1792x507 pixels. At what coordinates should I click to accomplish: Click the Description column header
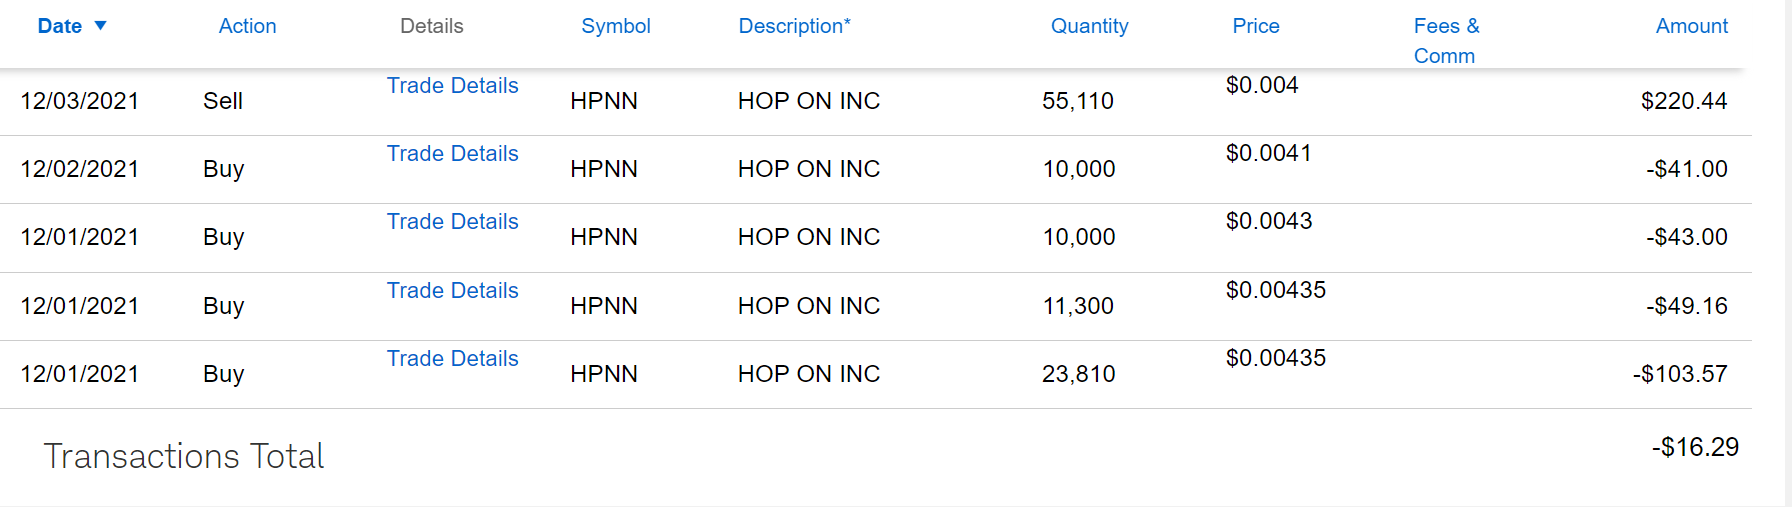pyautogui.click(x=794, y=27)
